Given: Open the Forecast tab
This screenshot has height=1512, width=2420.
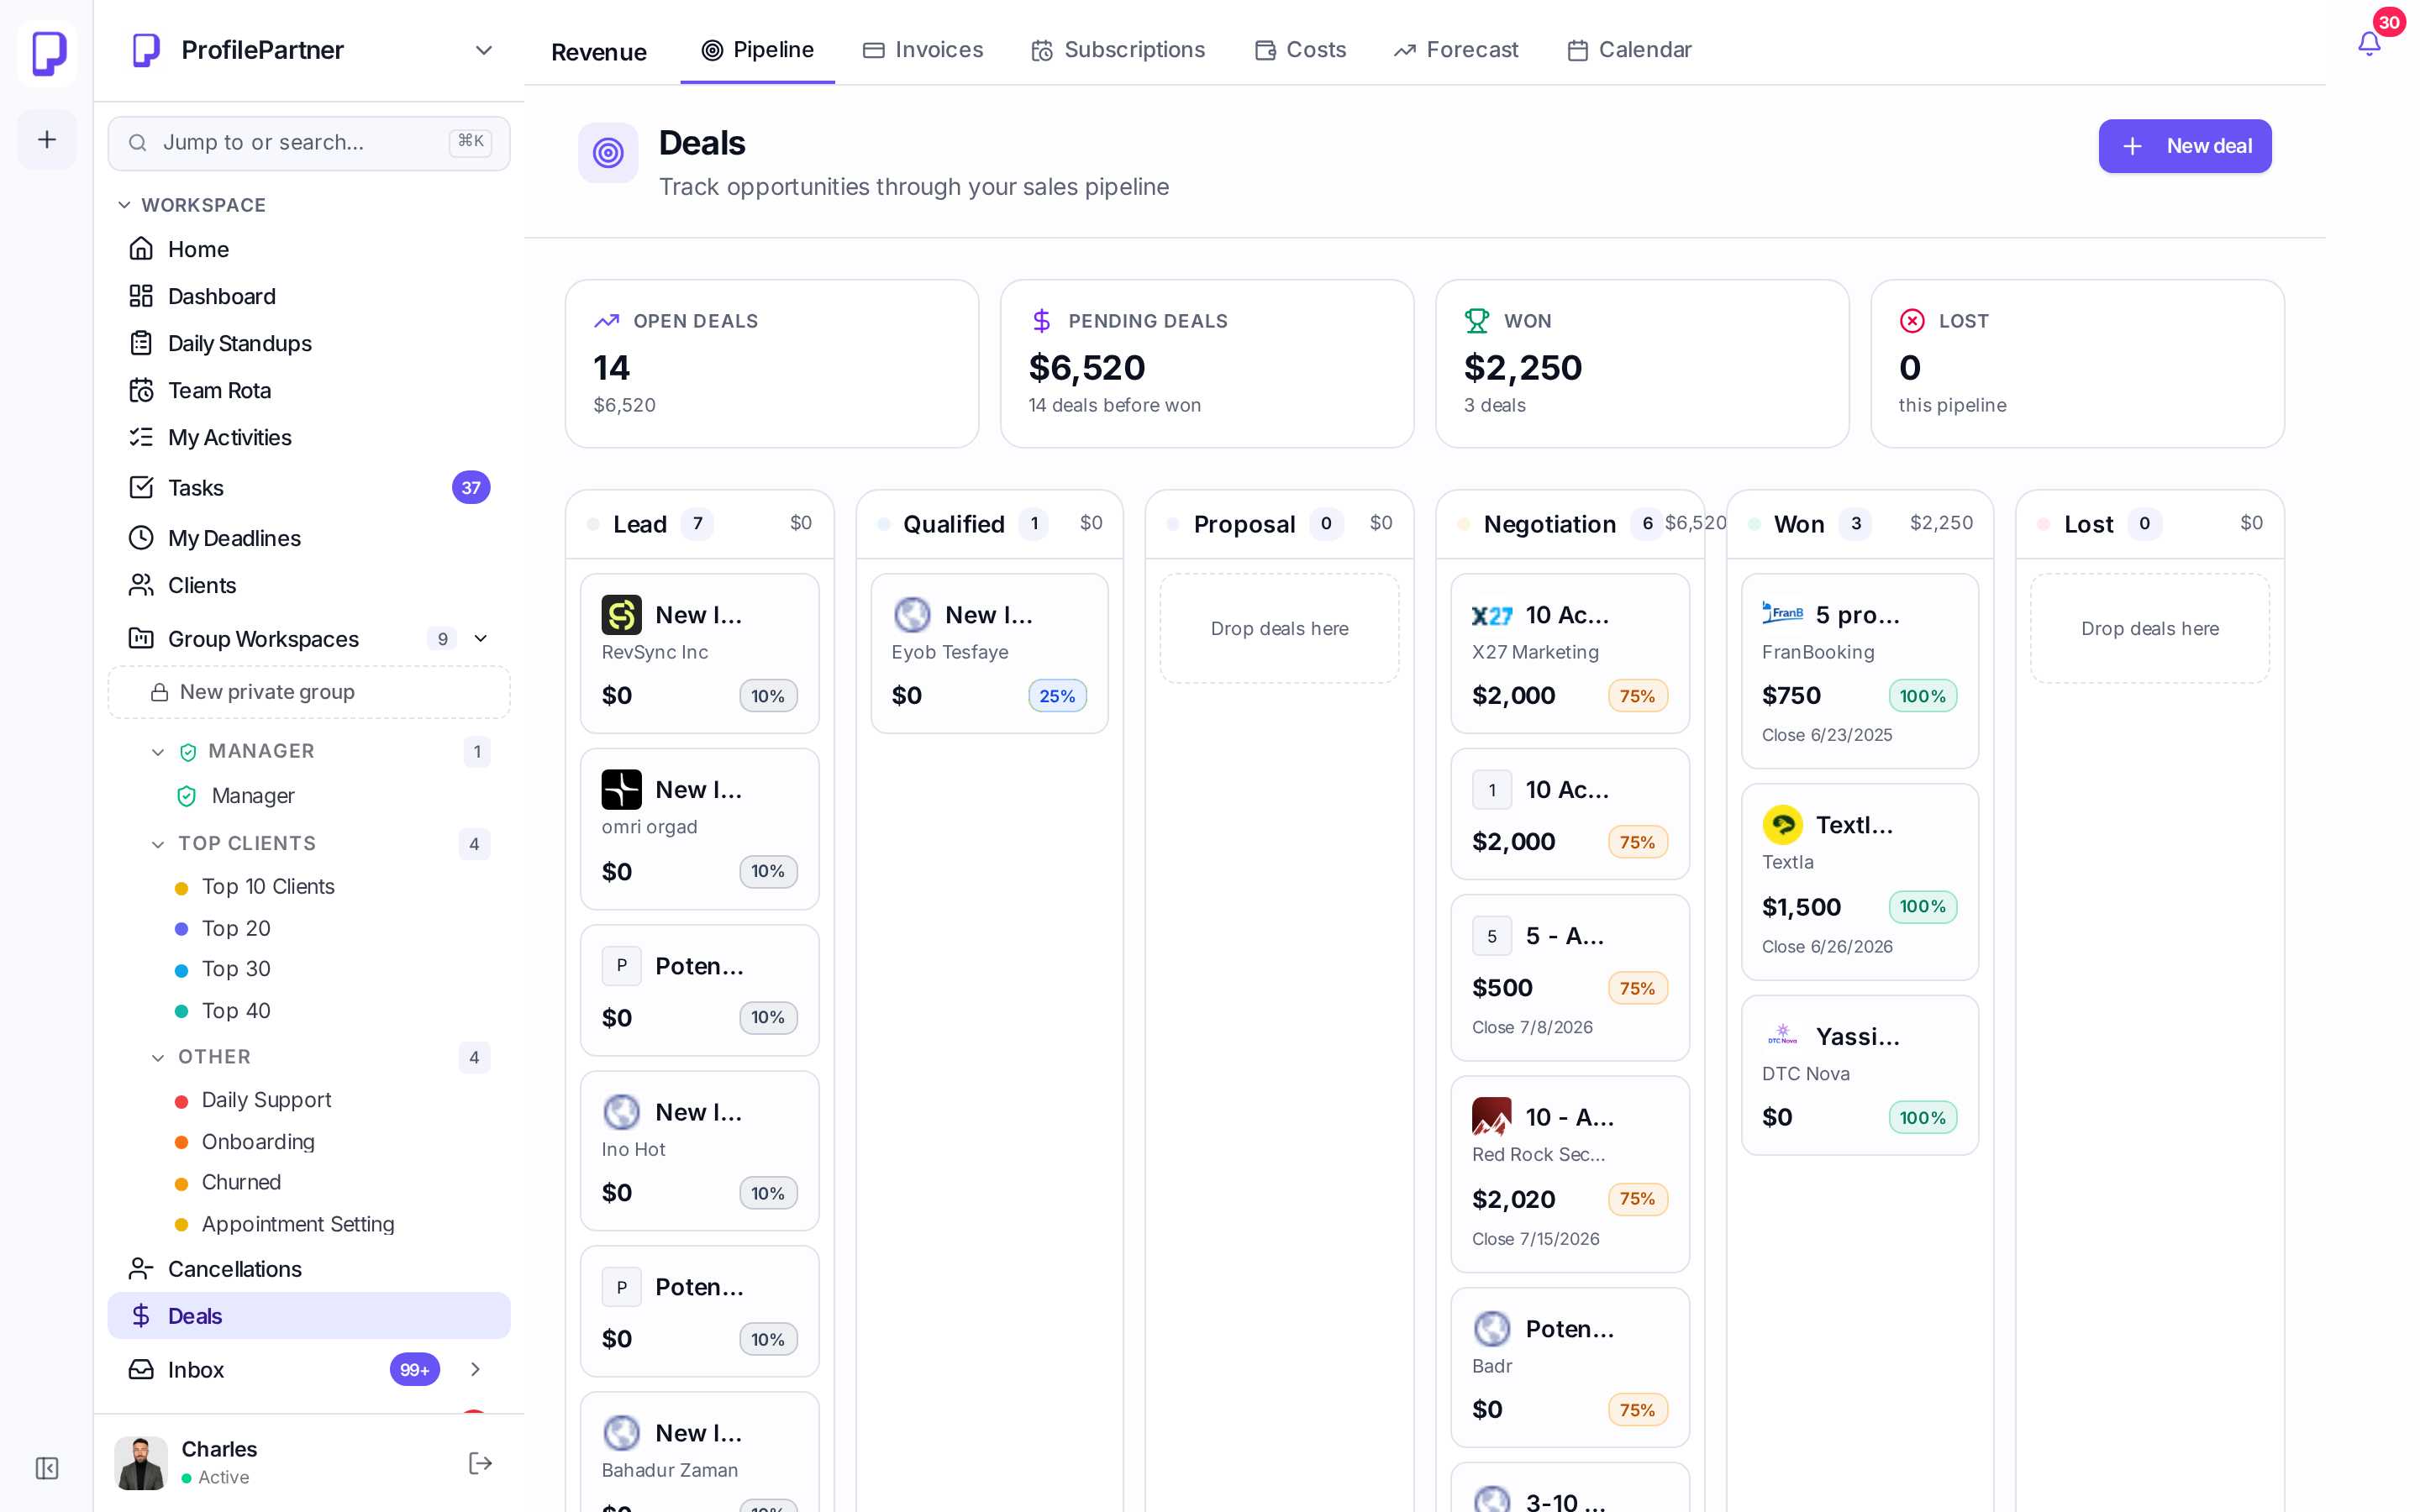Looking at the screenshot, I should (x=1456, y=50).
